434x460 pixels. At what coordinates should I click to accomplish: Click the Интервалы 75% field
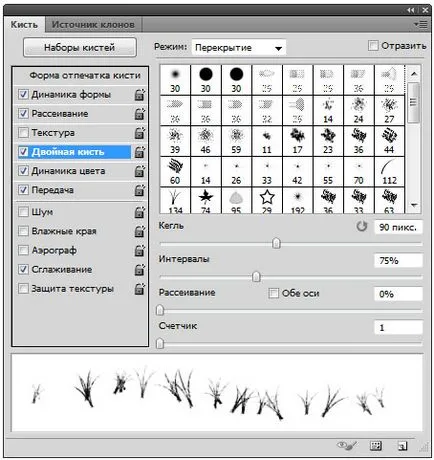coord(398,261)
